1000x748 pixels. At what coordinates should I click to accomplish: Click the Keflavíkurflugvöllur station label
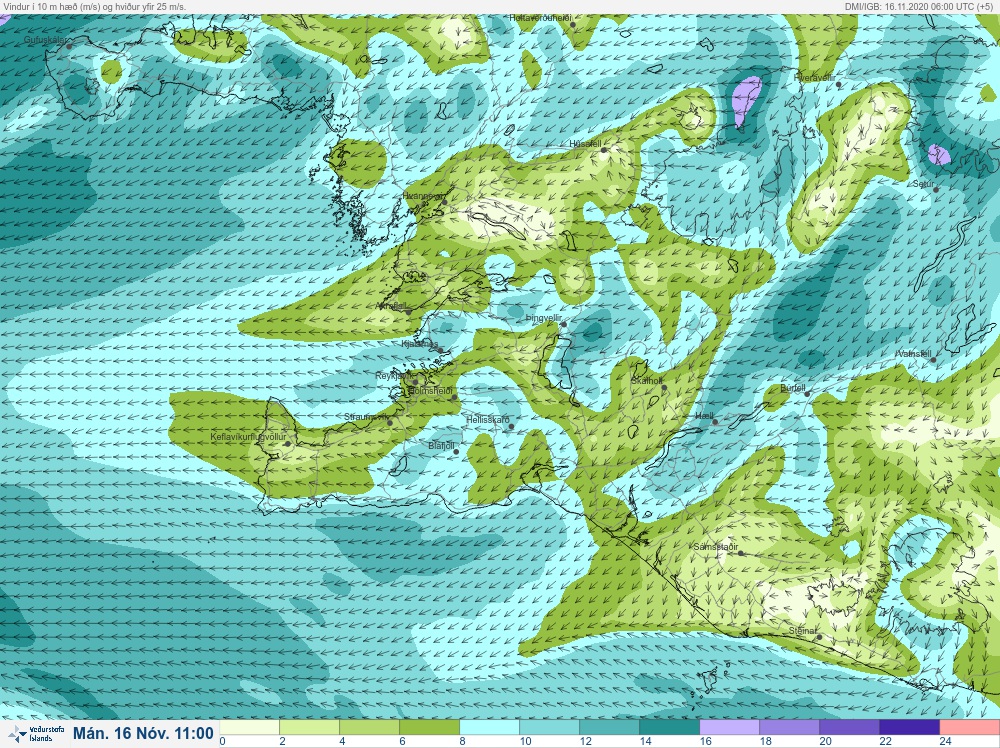248,437
